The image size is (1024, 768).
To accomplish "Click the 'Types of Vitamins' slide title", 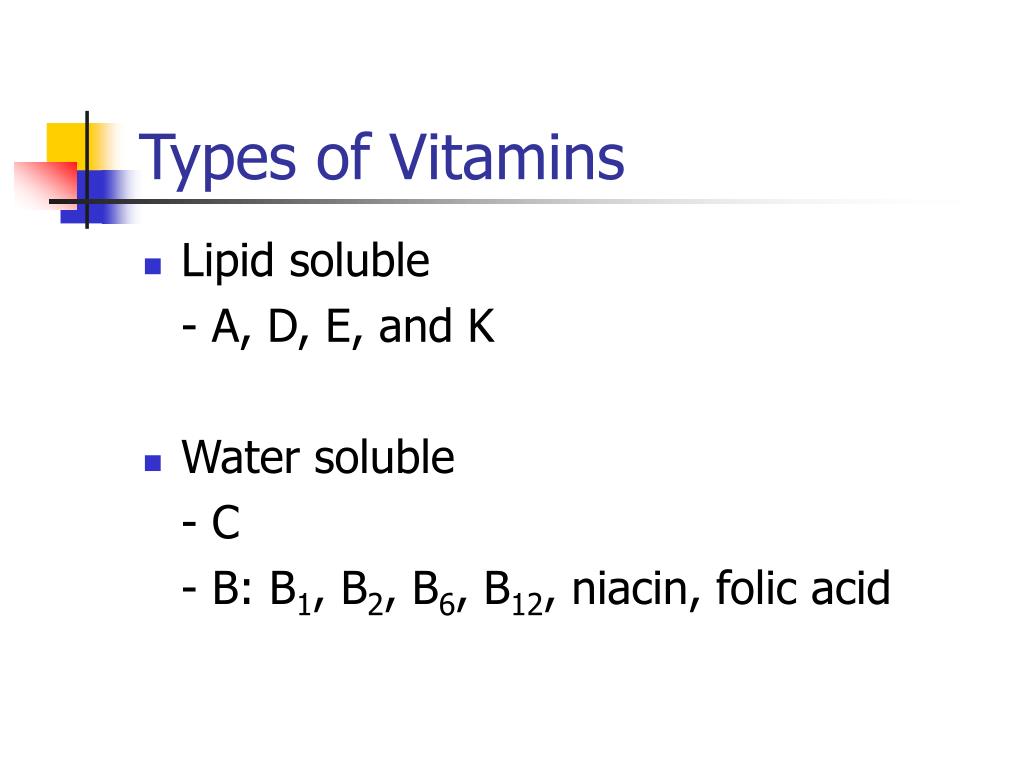I will tap(381, 159).
